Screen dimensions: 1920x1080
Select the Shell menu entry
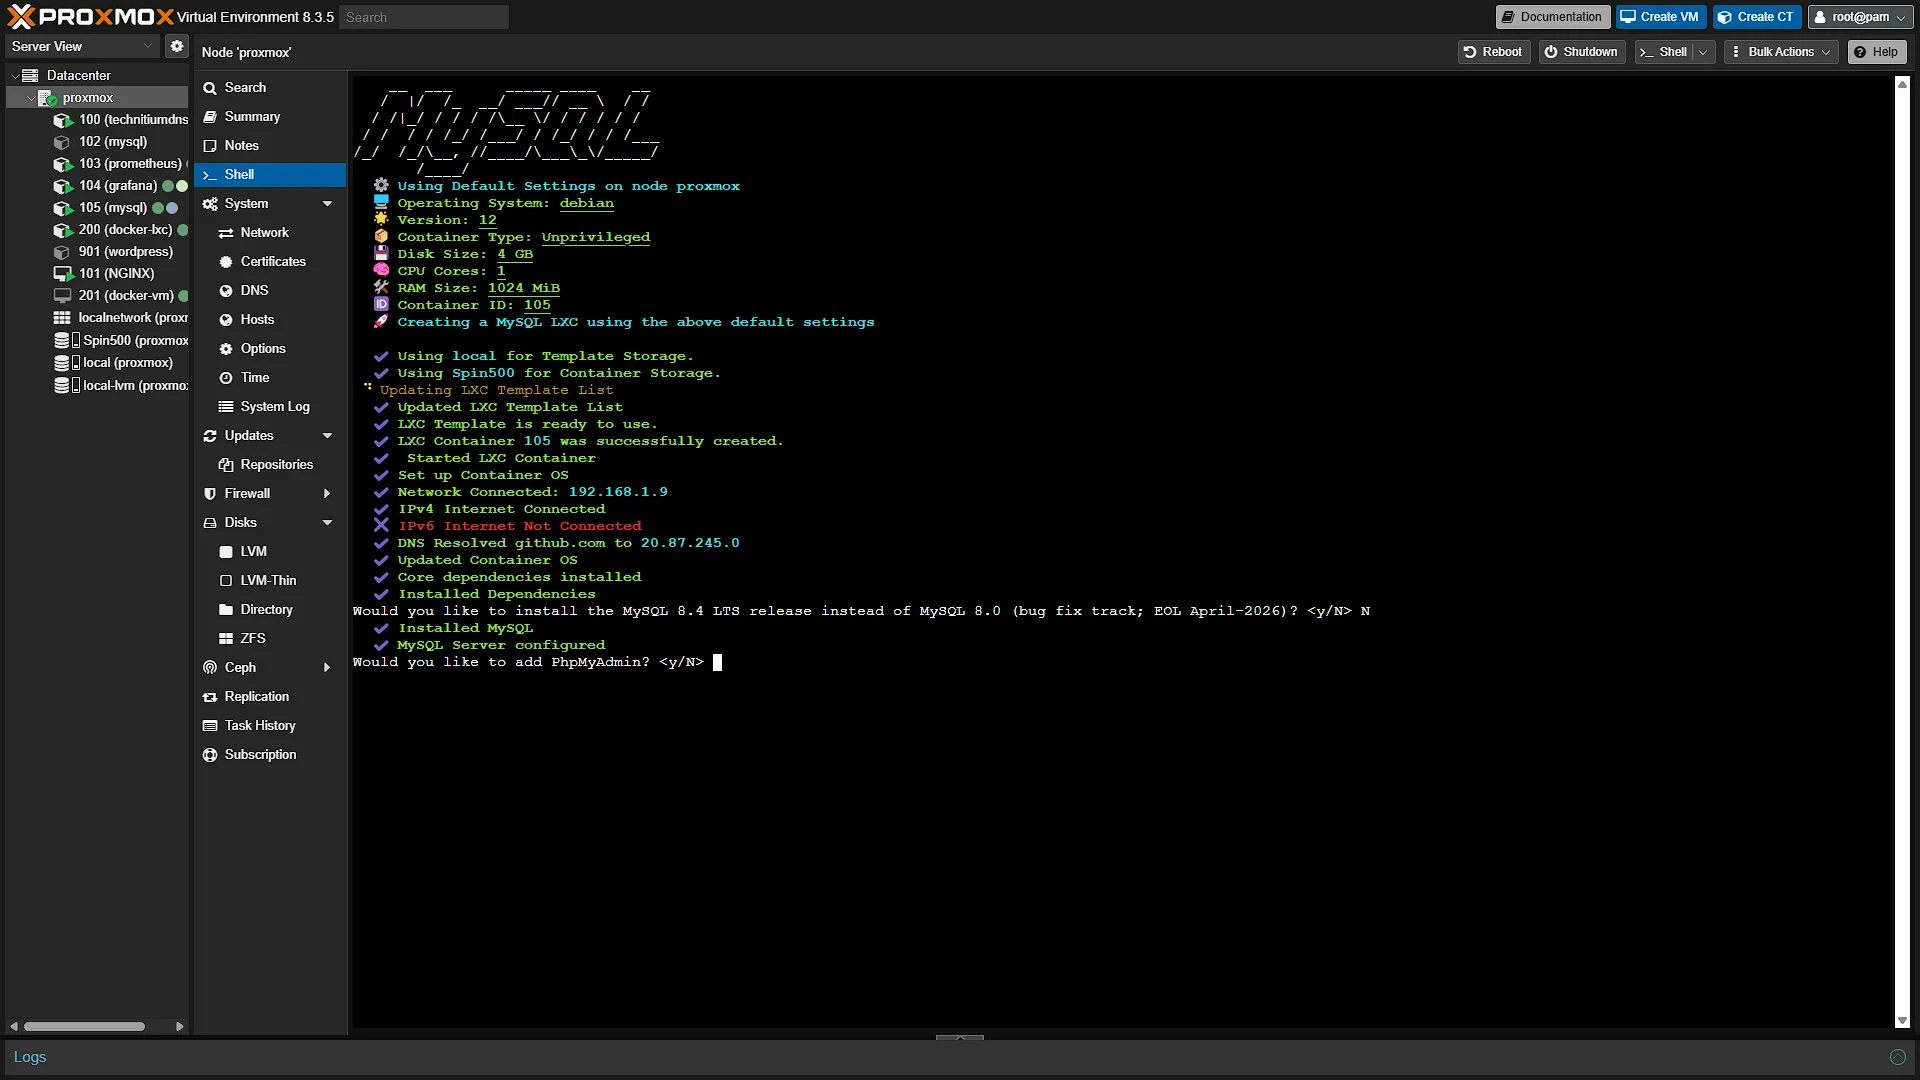(270, 175)
